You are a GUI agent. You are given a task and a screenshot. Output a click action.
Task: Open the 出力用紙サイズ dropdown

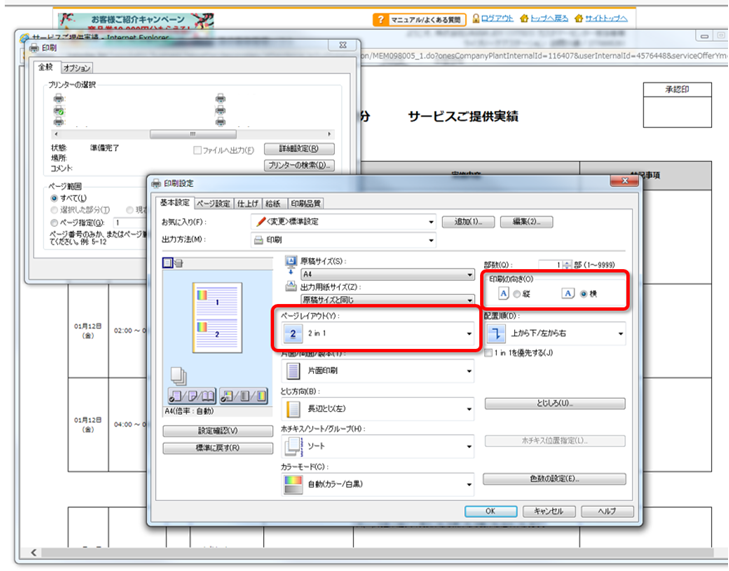pos(387,300)
